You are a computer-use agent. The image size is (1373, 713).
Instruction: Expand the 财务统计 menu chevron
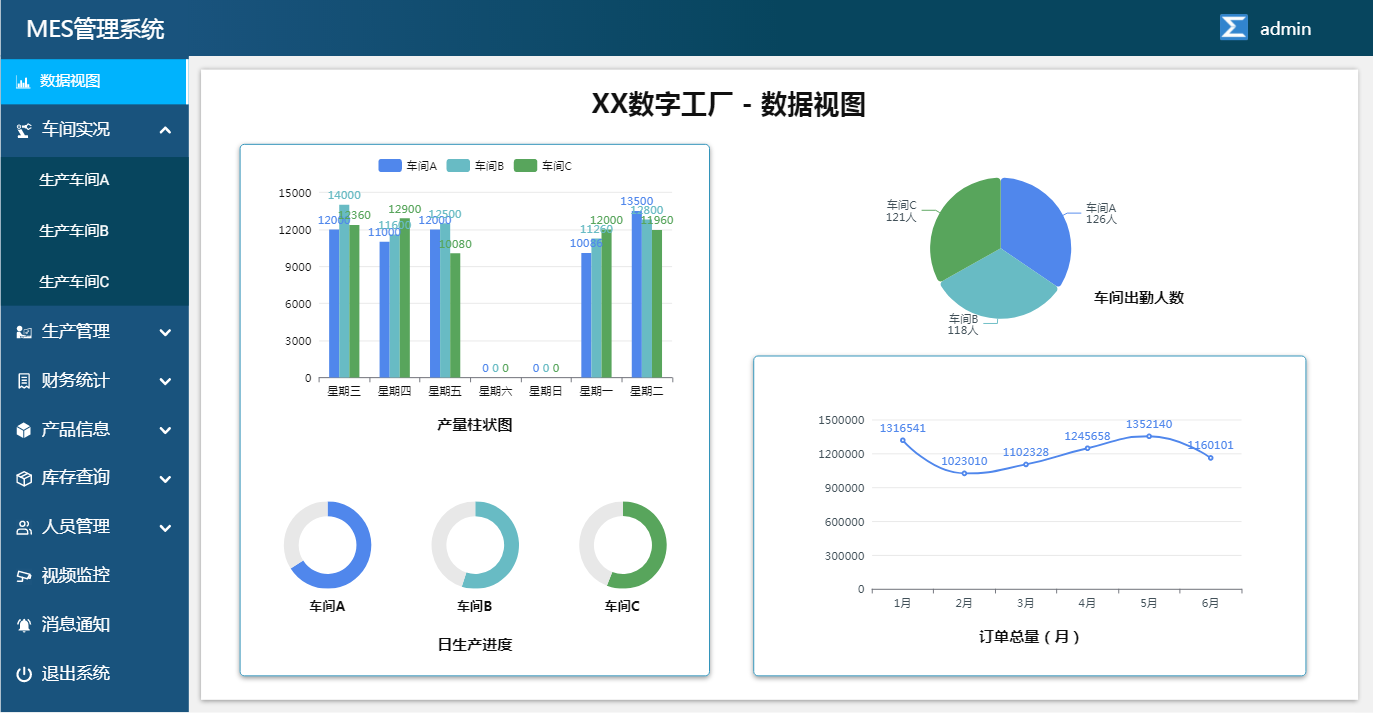pos(165,381)
